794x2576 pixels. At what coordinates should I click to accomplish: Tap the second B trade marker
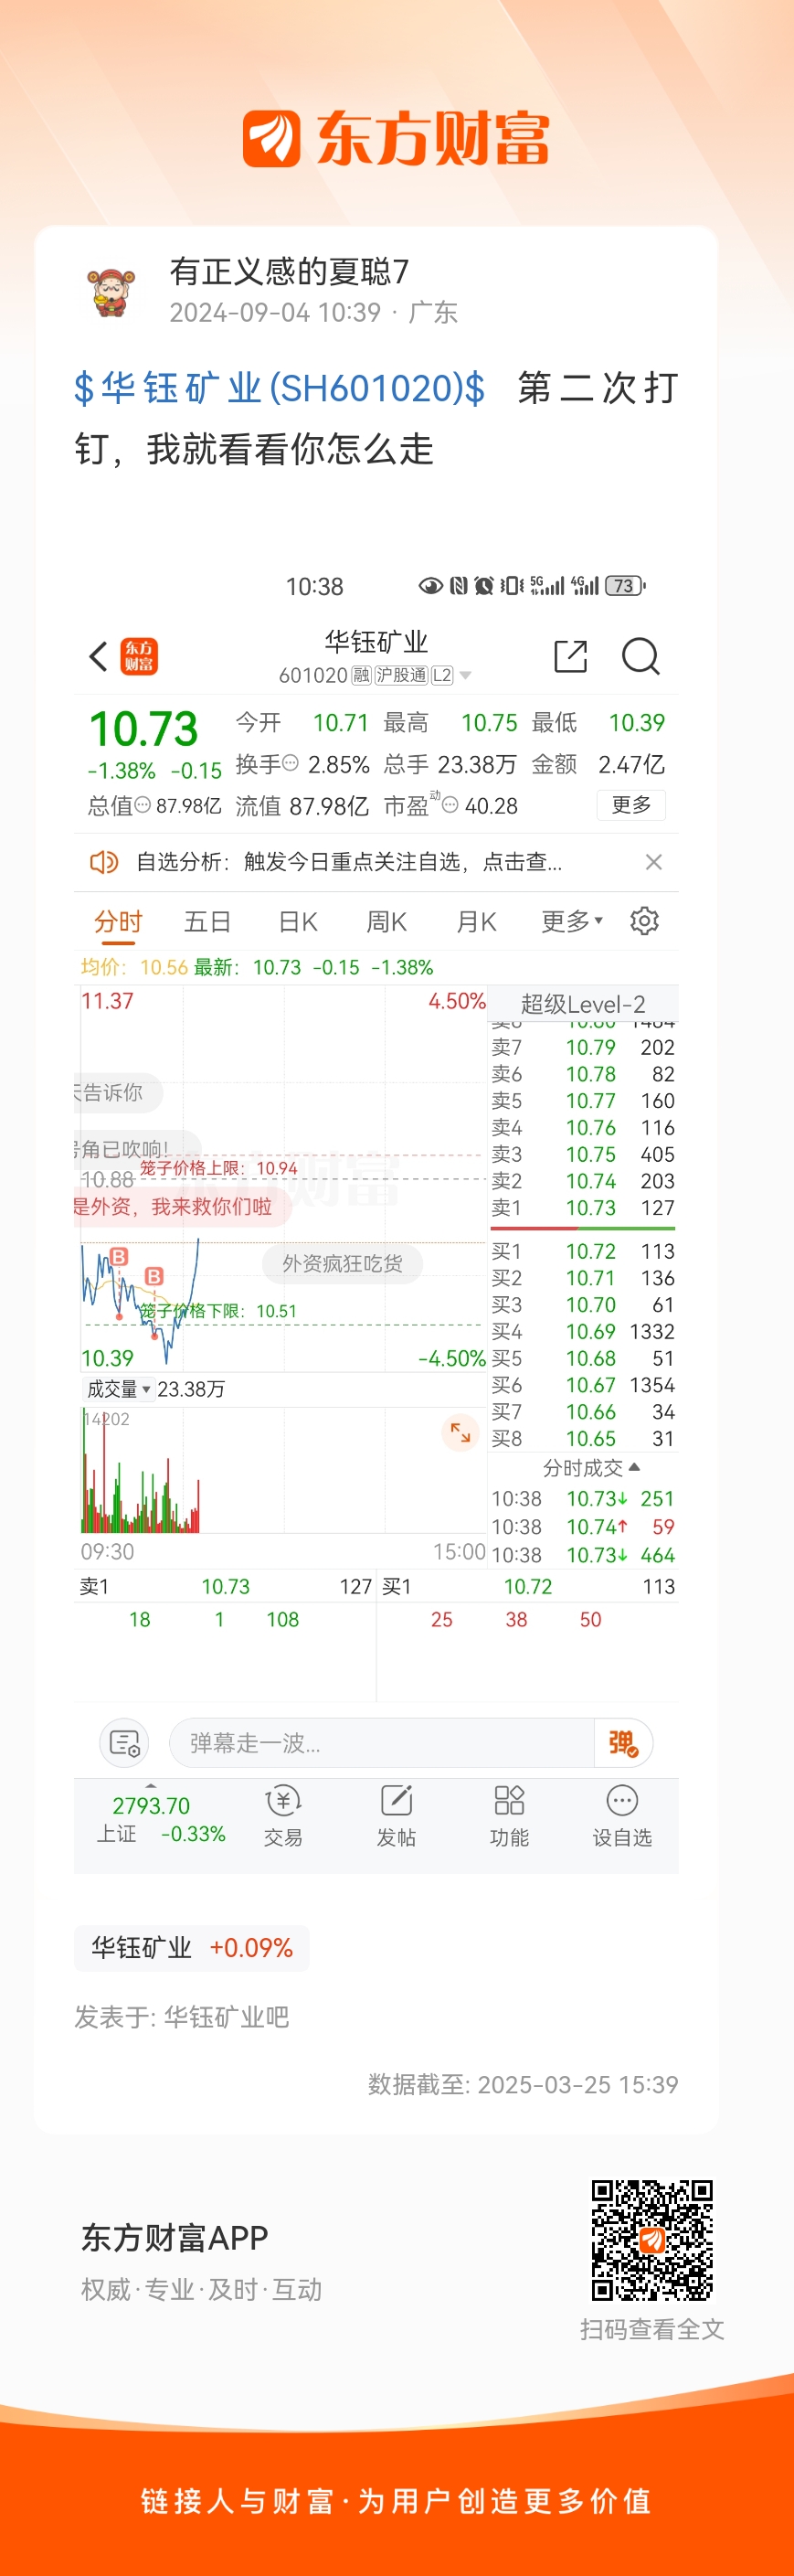[154, 1276]
